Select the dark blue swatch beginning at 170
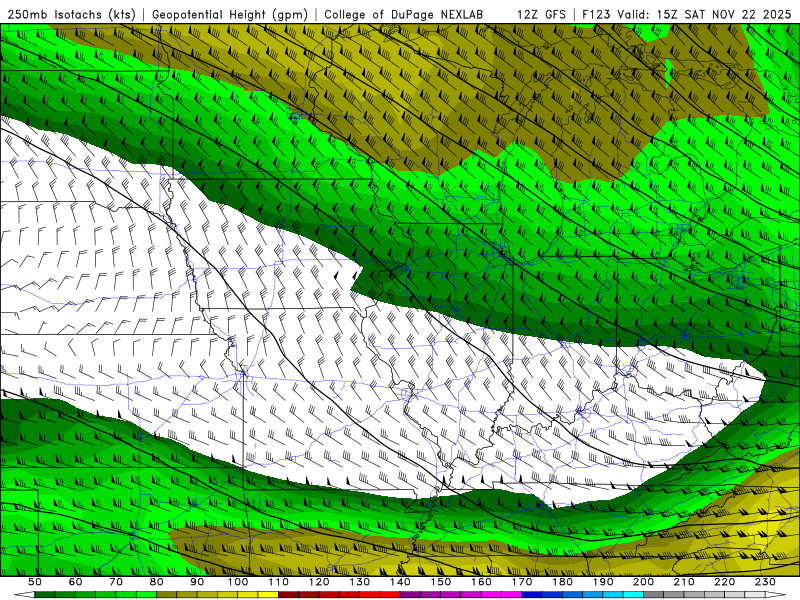This screenshot has width=800, height=600. tap(532, 595)
